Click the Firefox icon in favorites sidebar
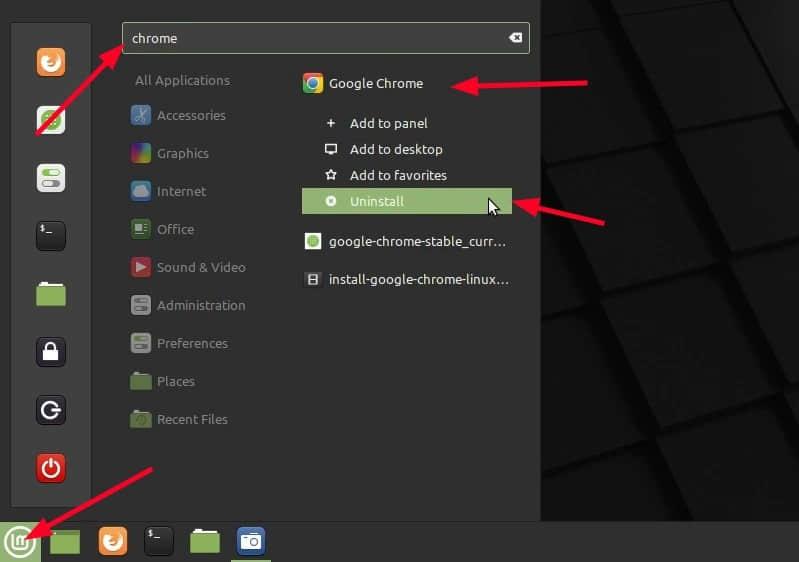The width and height of the screenshot is (799, 562). pyautogui.click(x=51, y=63)
